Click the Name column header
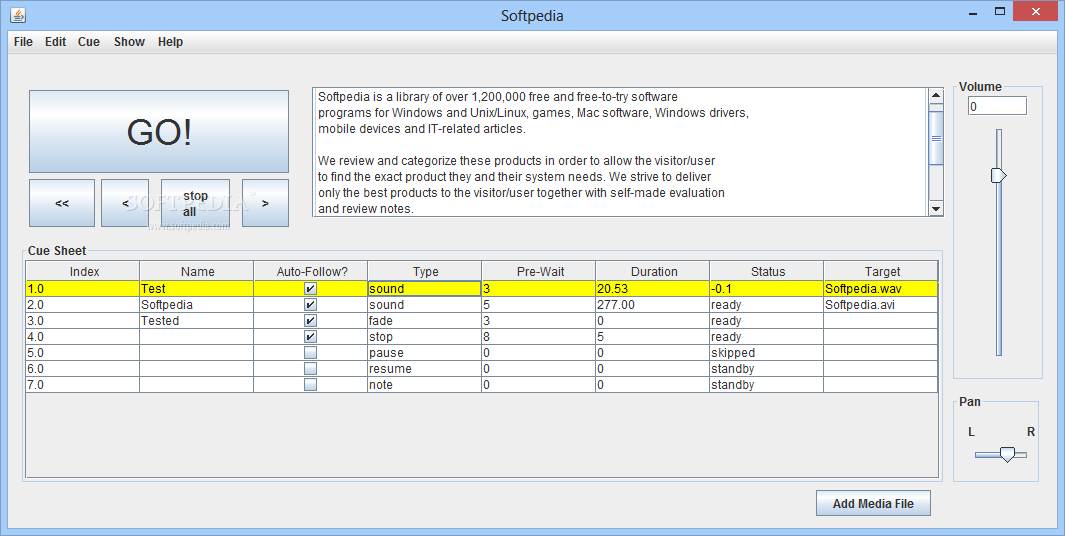This screenshot has height=536, width=1065. coord(198,272)
